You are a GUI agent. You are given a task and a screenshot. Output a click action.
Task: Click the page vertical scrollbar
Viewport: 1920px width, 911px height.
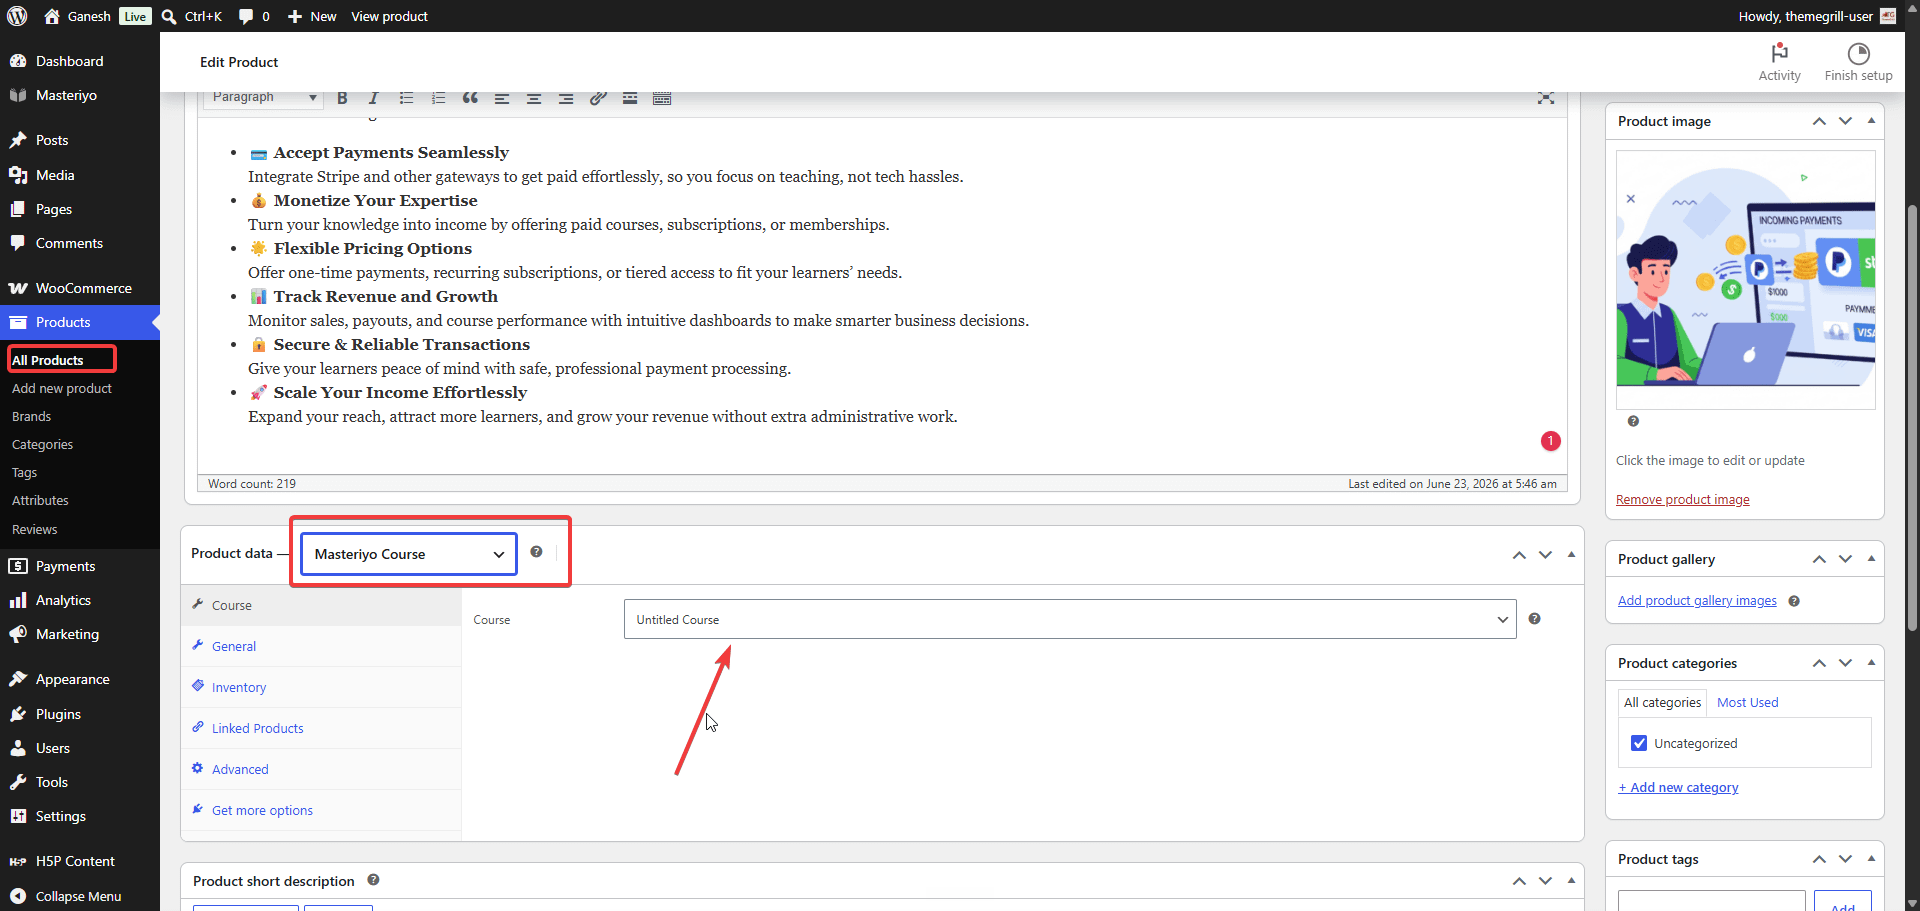click(1912, 417)
